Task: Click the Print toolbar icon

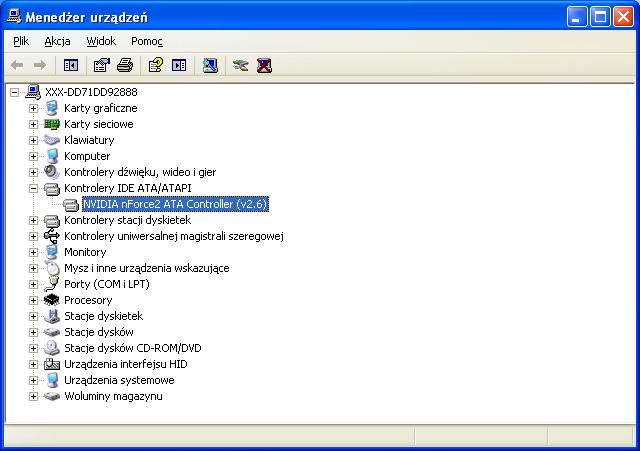Action: (125, 65)
